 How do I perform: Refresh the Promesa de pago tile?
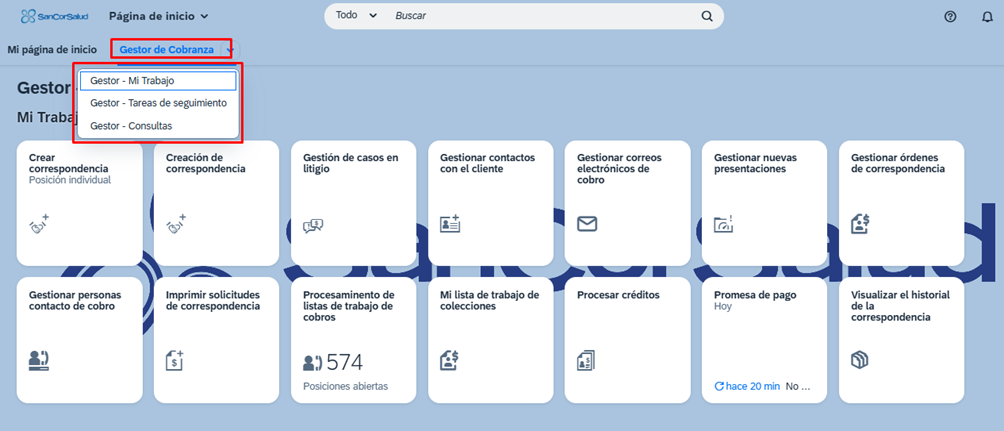click(720, 386)
